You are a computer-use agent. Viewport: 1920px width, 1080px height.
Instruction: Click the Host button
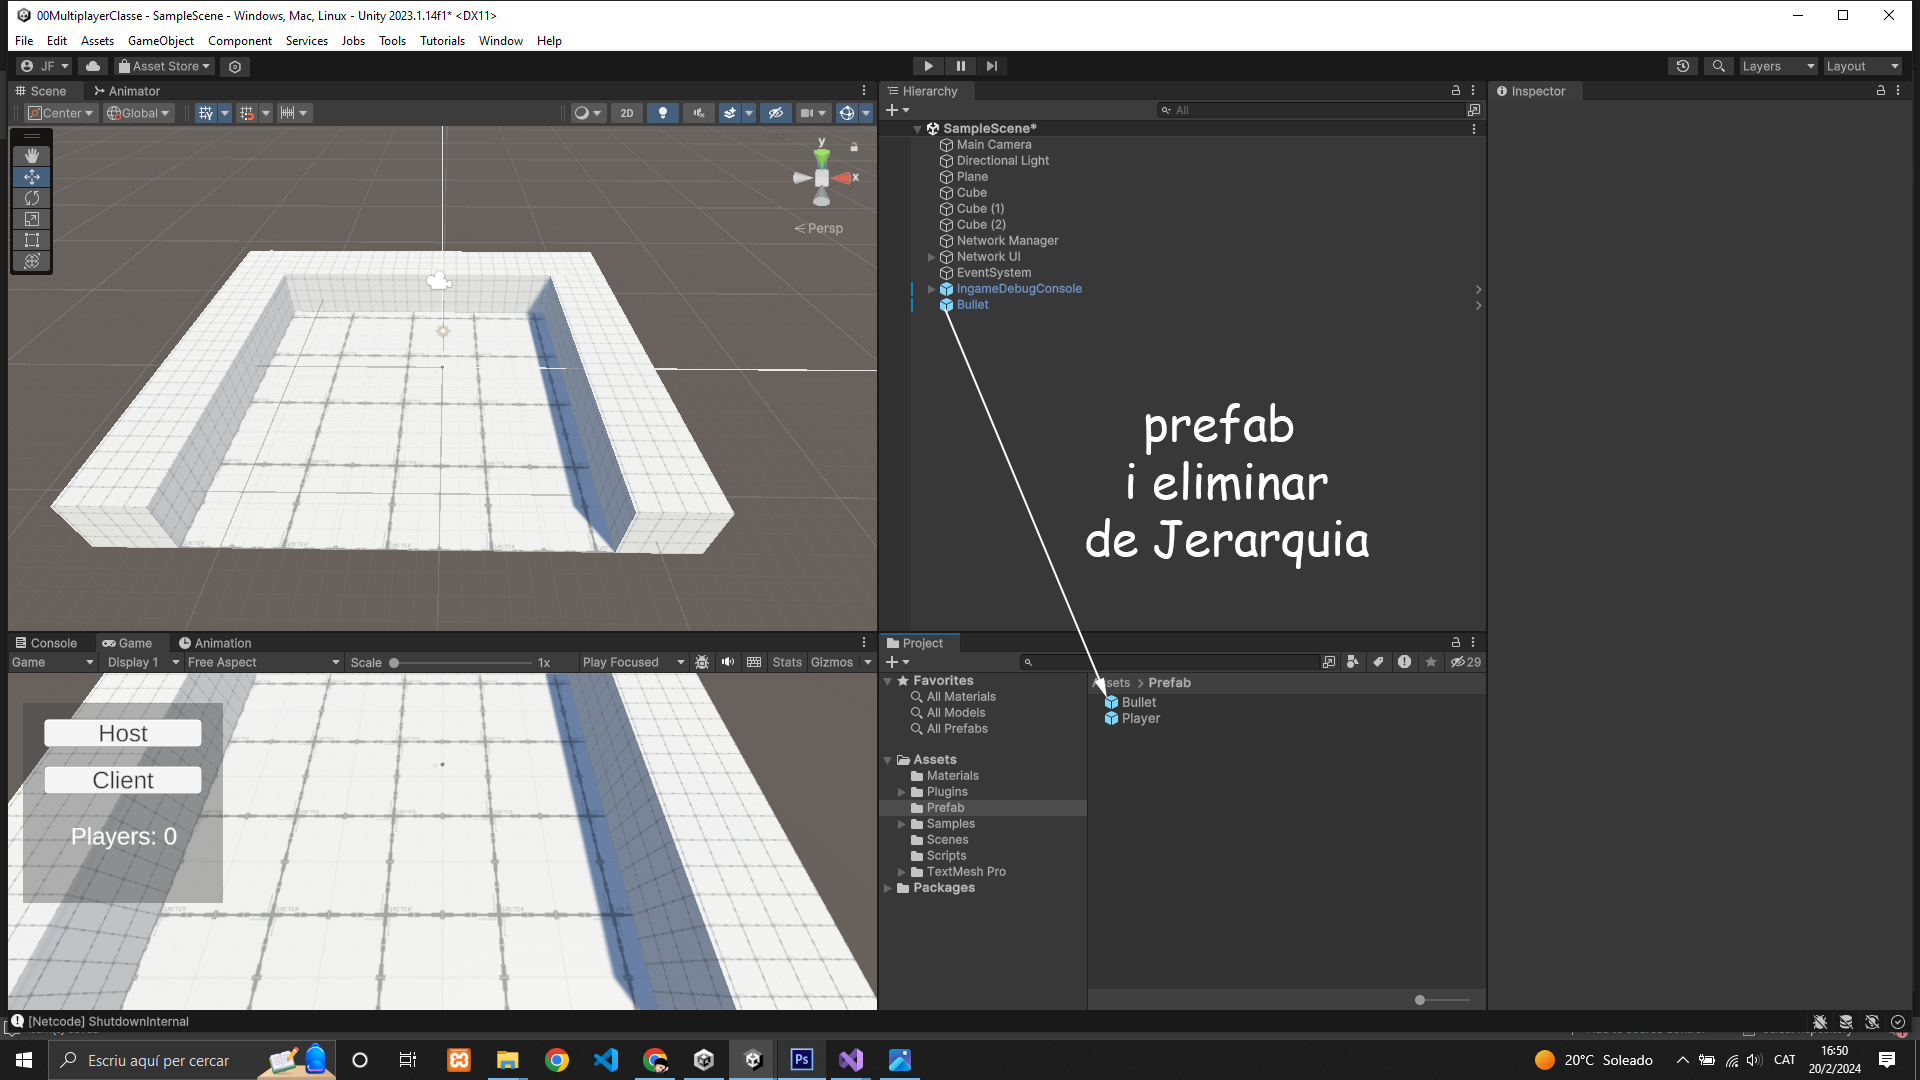(x=123, y=733)
